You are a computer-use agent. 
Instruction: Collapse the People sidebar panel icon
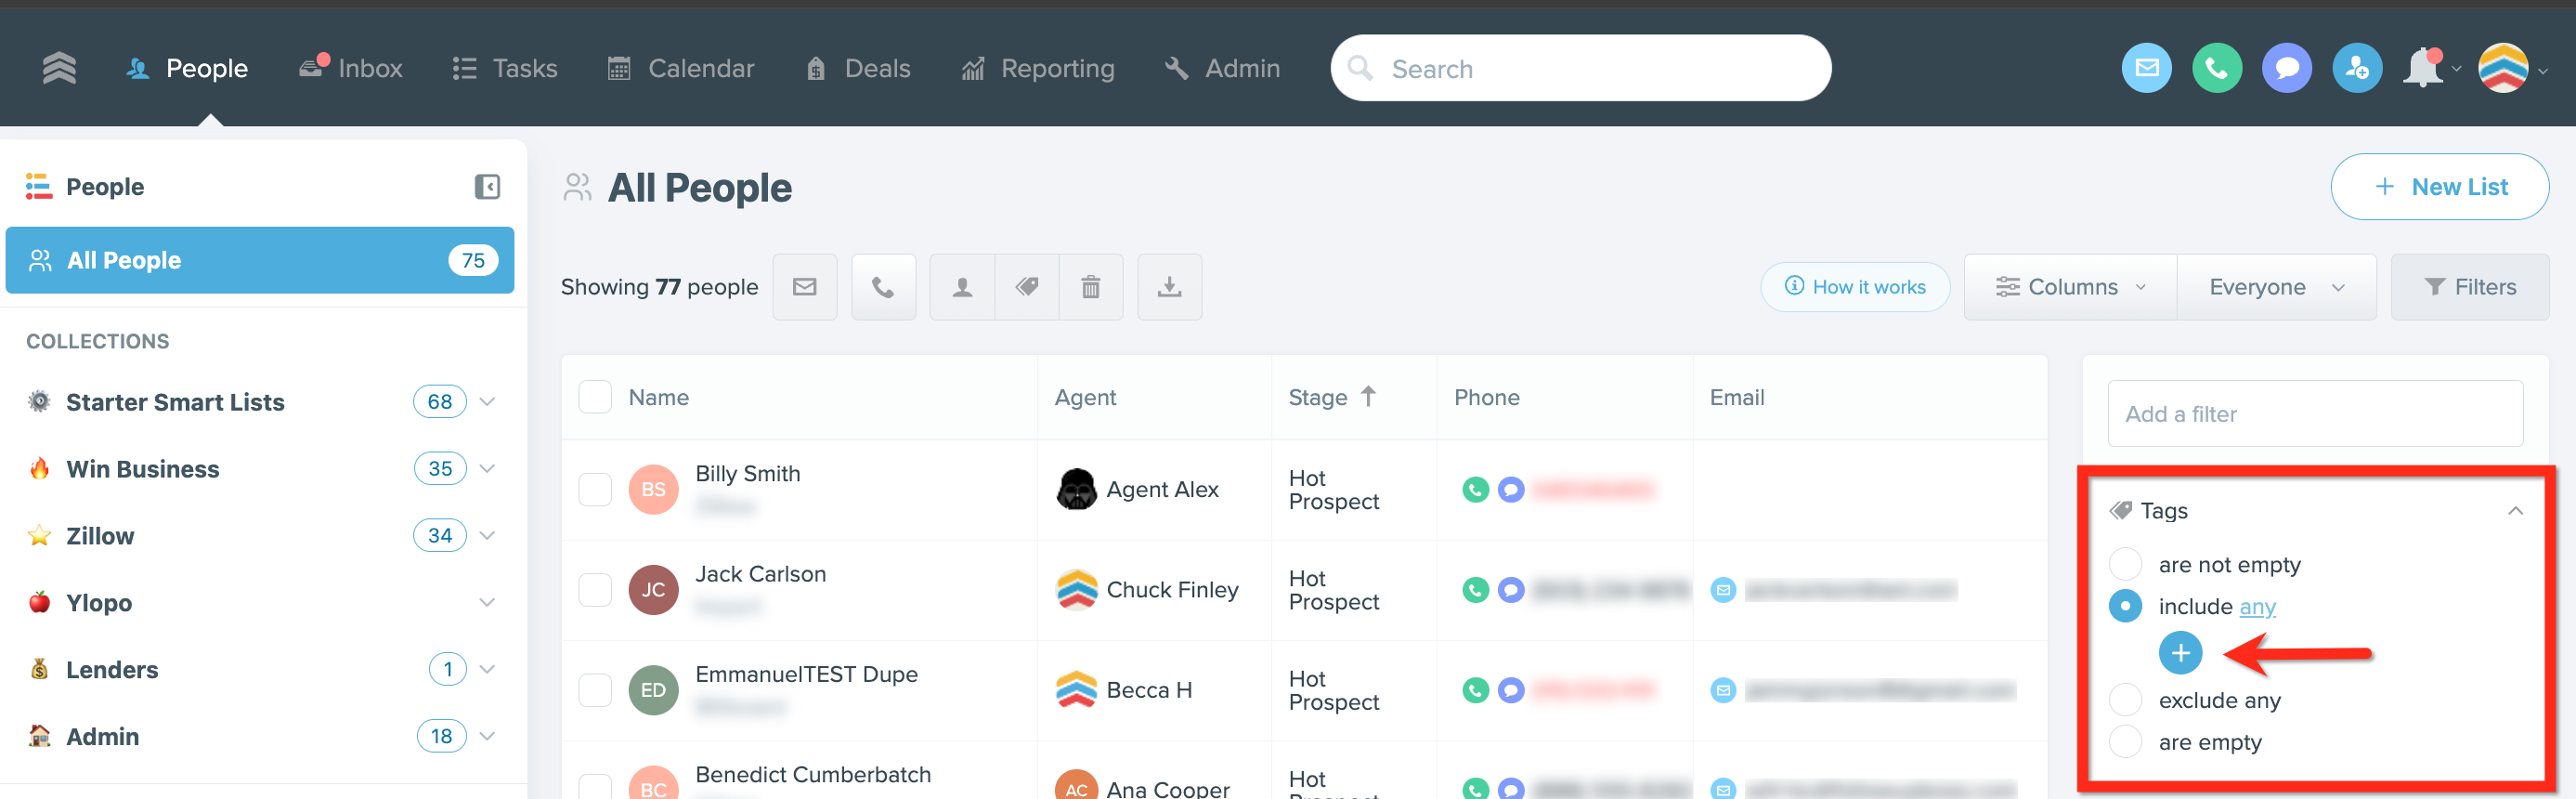click(x=487, y=187)
